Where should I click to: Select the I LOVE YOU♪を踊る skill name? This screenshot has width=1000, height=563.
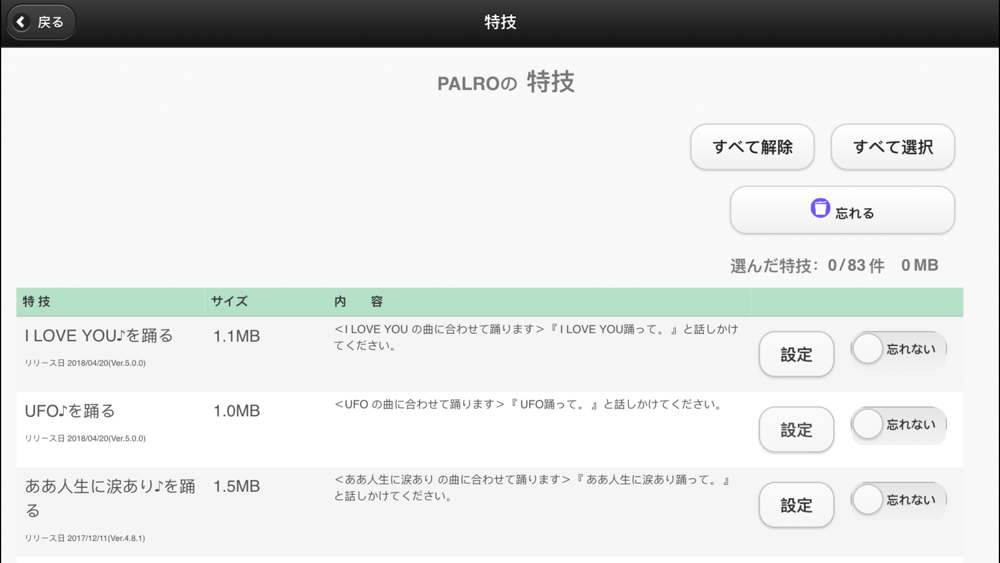pos(99,335)
